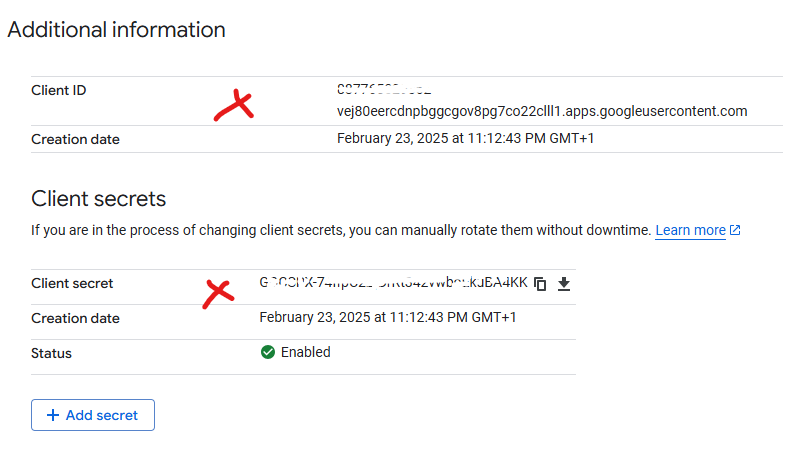Download the client secret file

pos(564,284)
